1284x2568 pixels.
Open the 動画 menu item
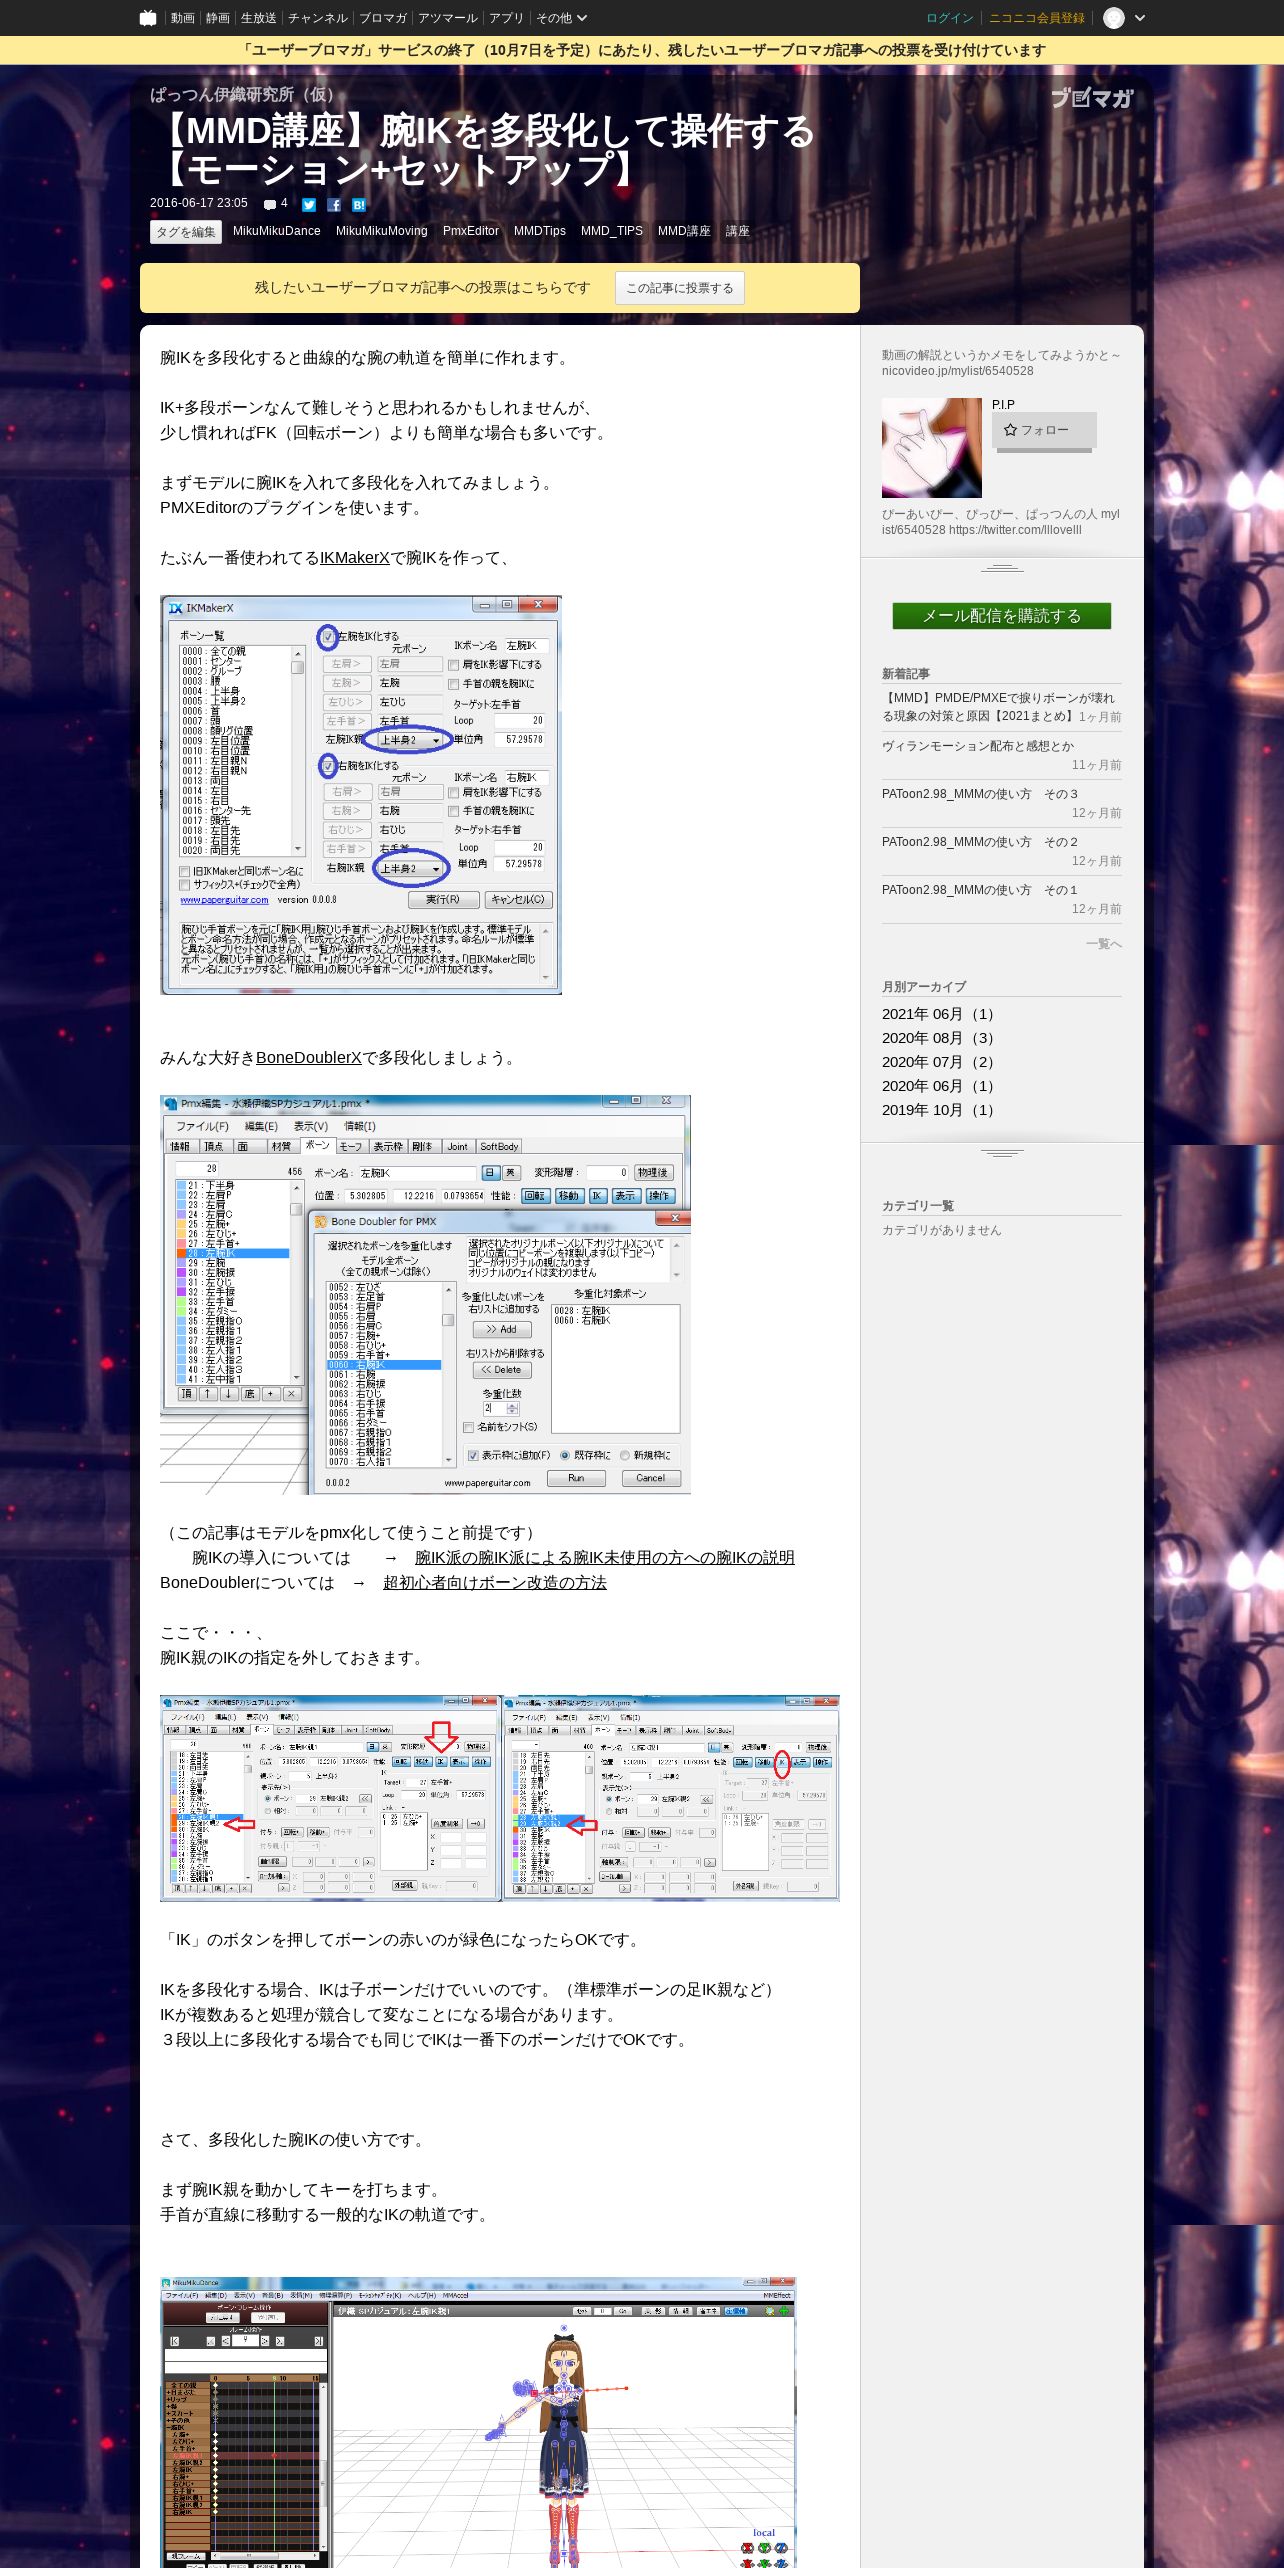coord(182,18)
